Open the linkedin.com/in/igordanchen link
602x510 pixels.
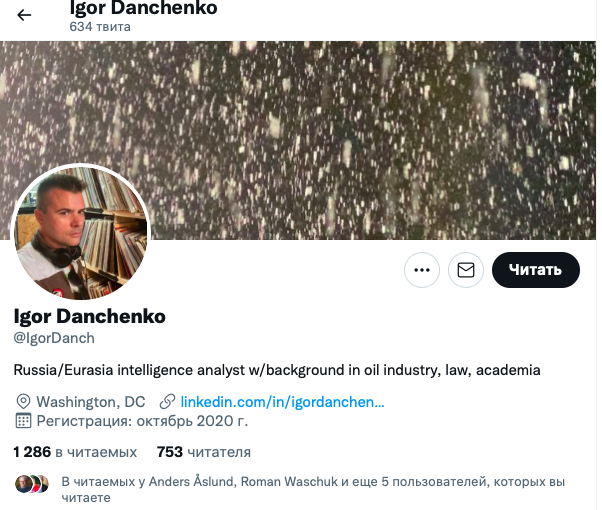coord(282,402)
